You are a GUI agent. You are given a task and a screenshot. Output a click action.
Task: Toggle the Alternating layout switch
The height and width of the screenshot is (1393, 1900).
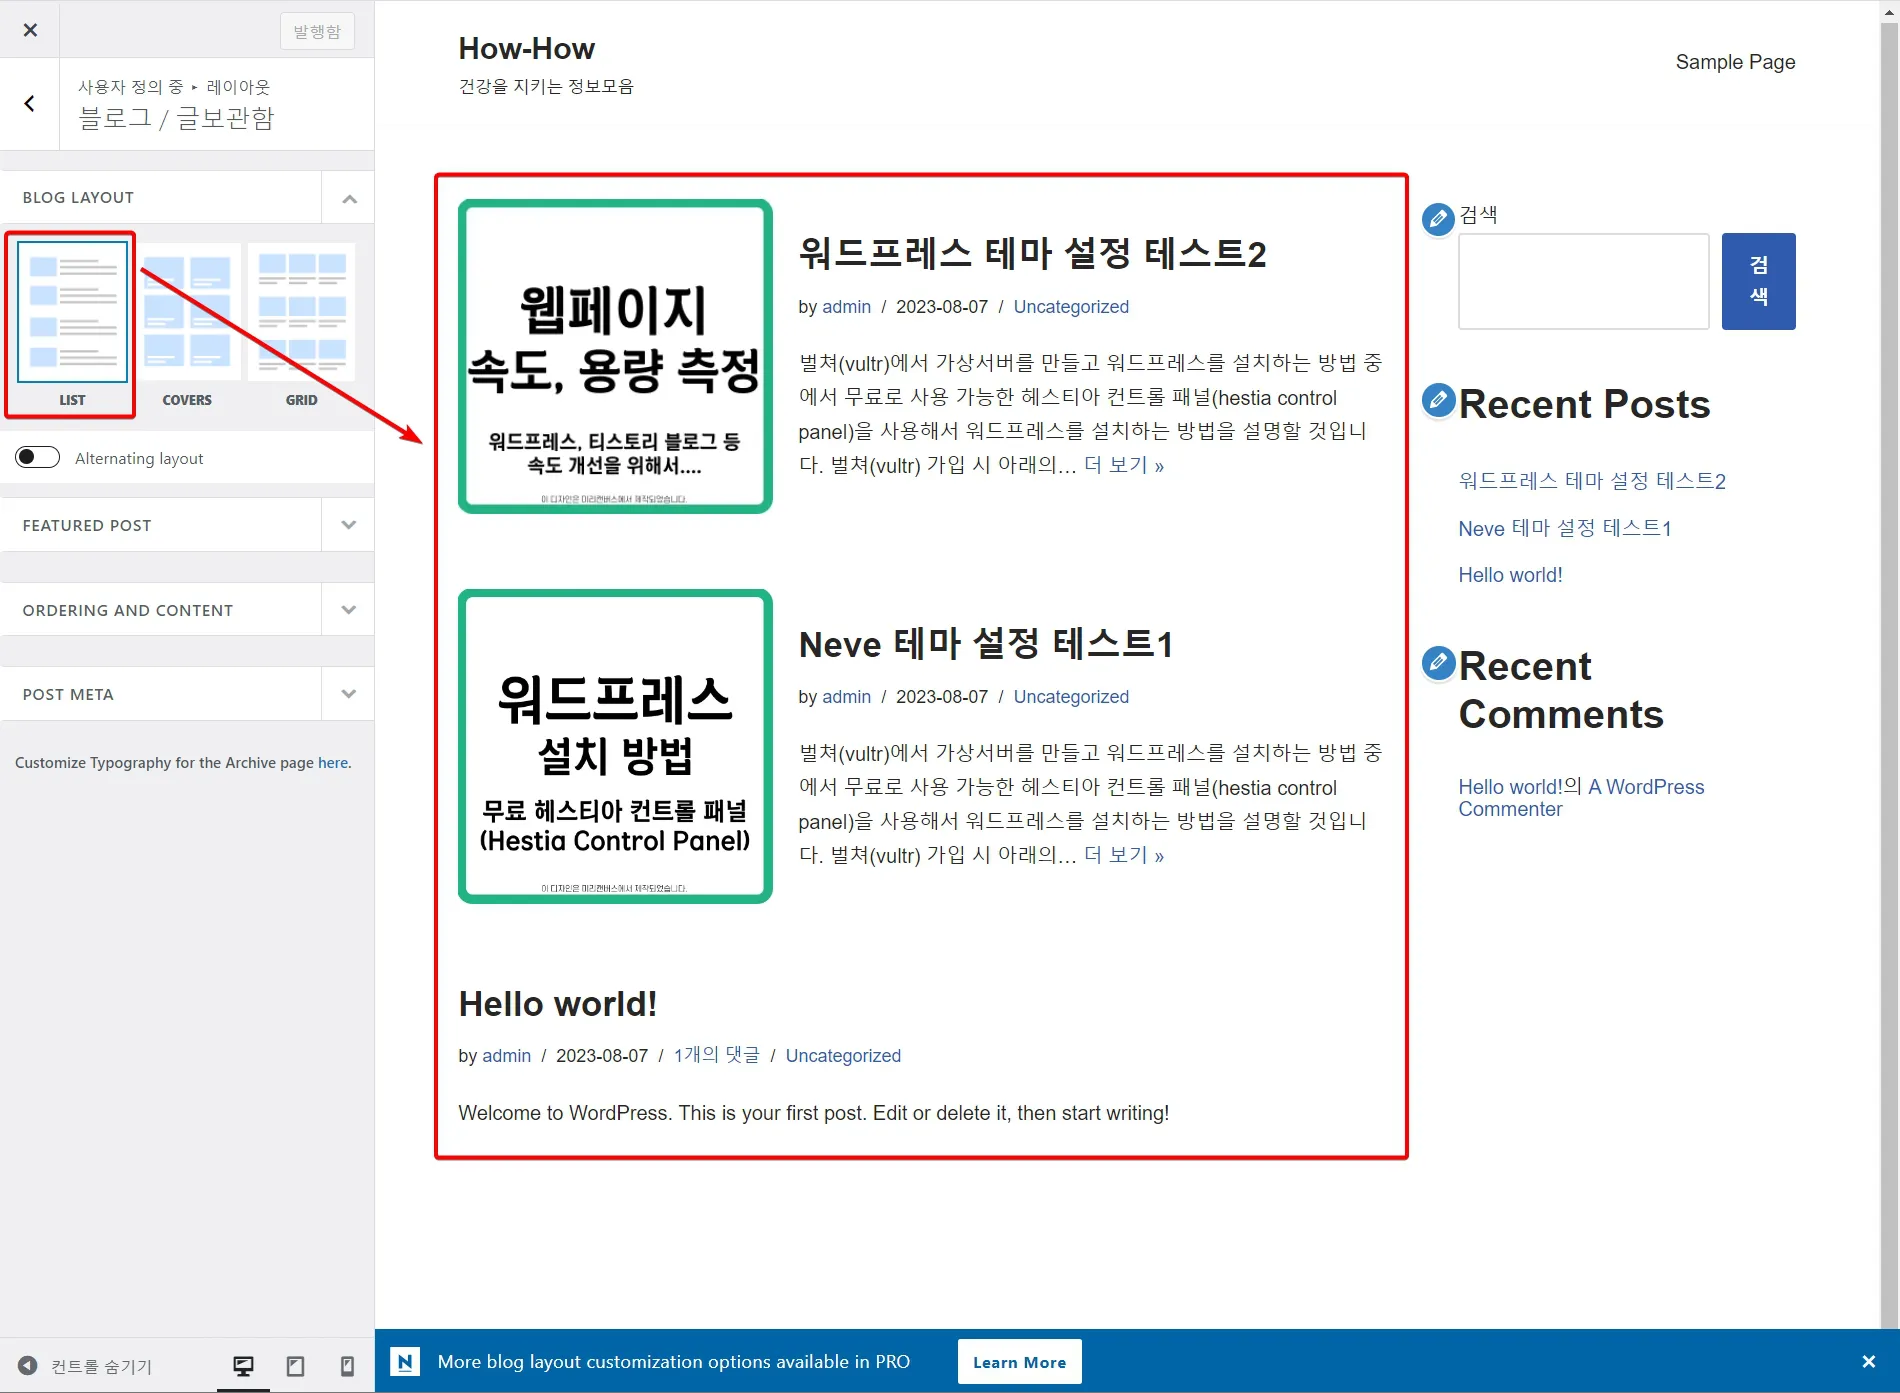[x=38, y=457]
